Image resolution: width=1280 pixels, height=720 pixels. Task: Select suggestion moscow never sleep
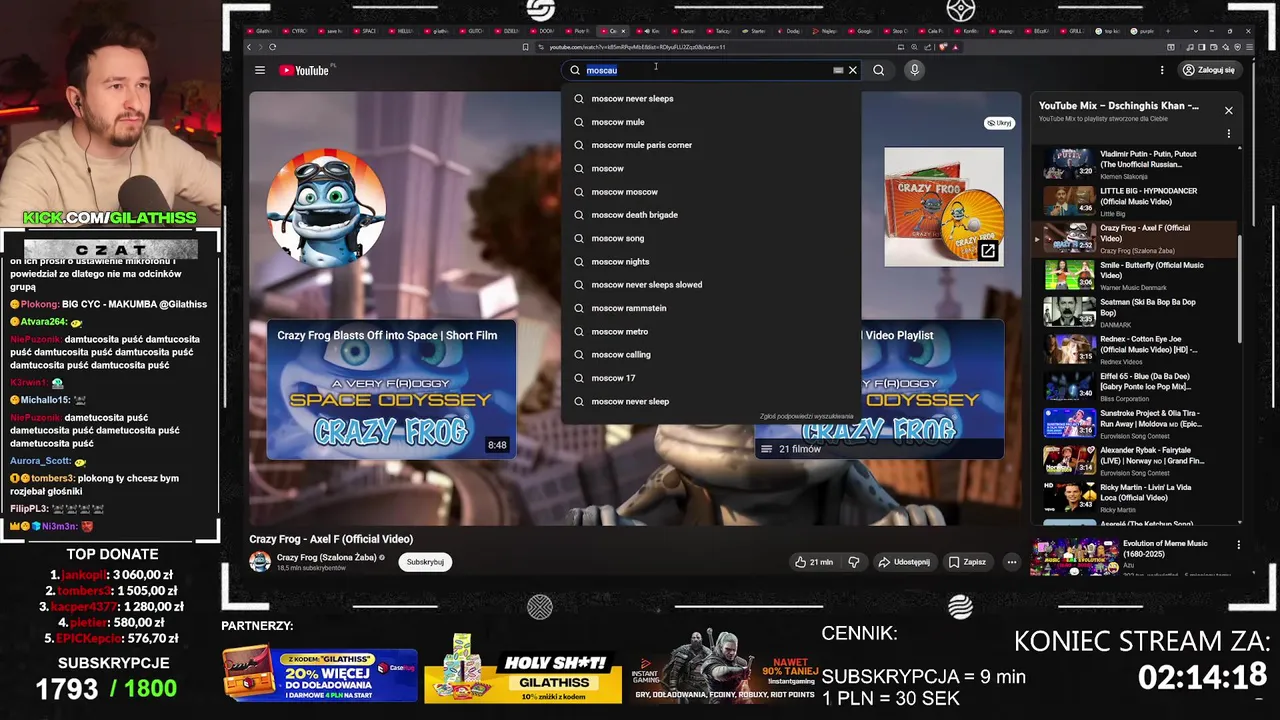coord(711,401)
